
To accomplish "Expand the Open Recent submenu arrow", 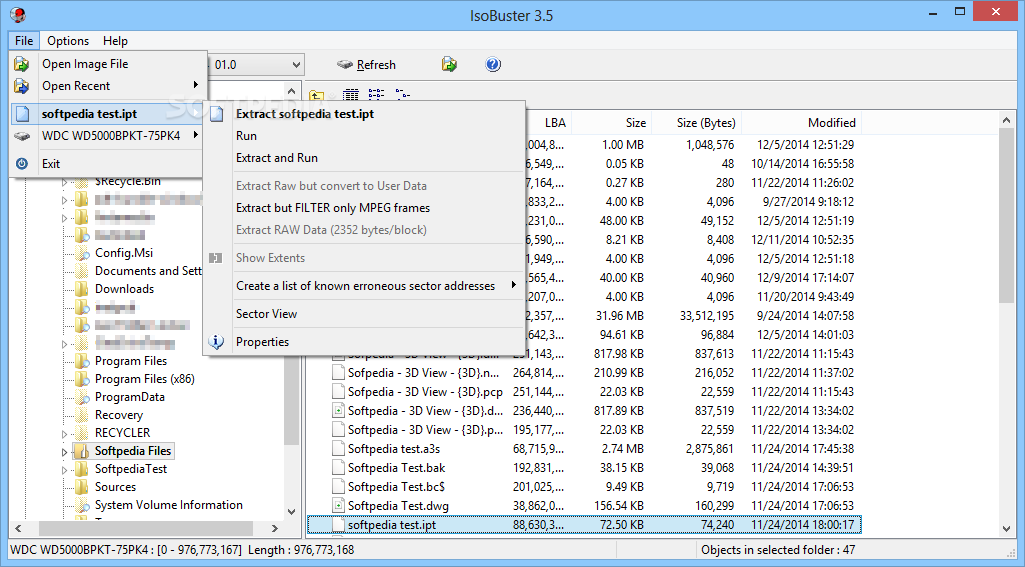I will tap(195, 85).
